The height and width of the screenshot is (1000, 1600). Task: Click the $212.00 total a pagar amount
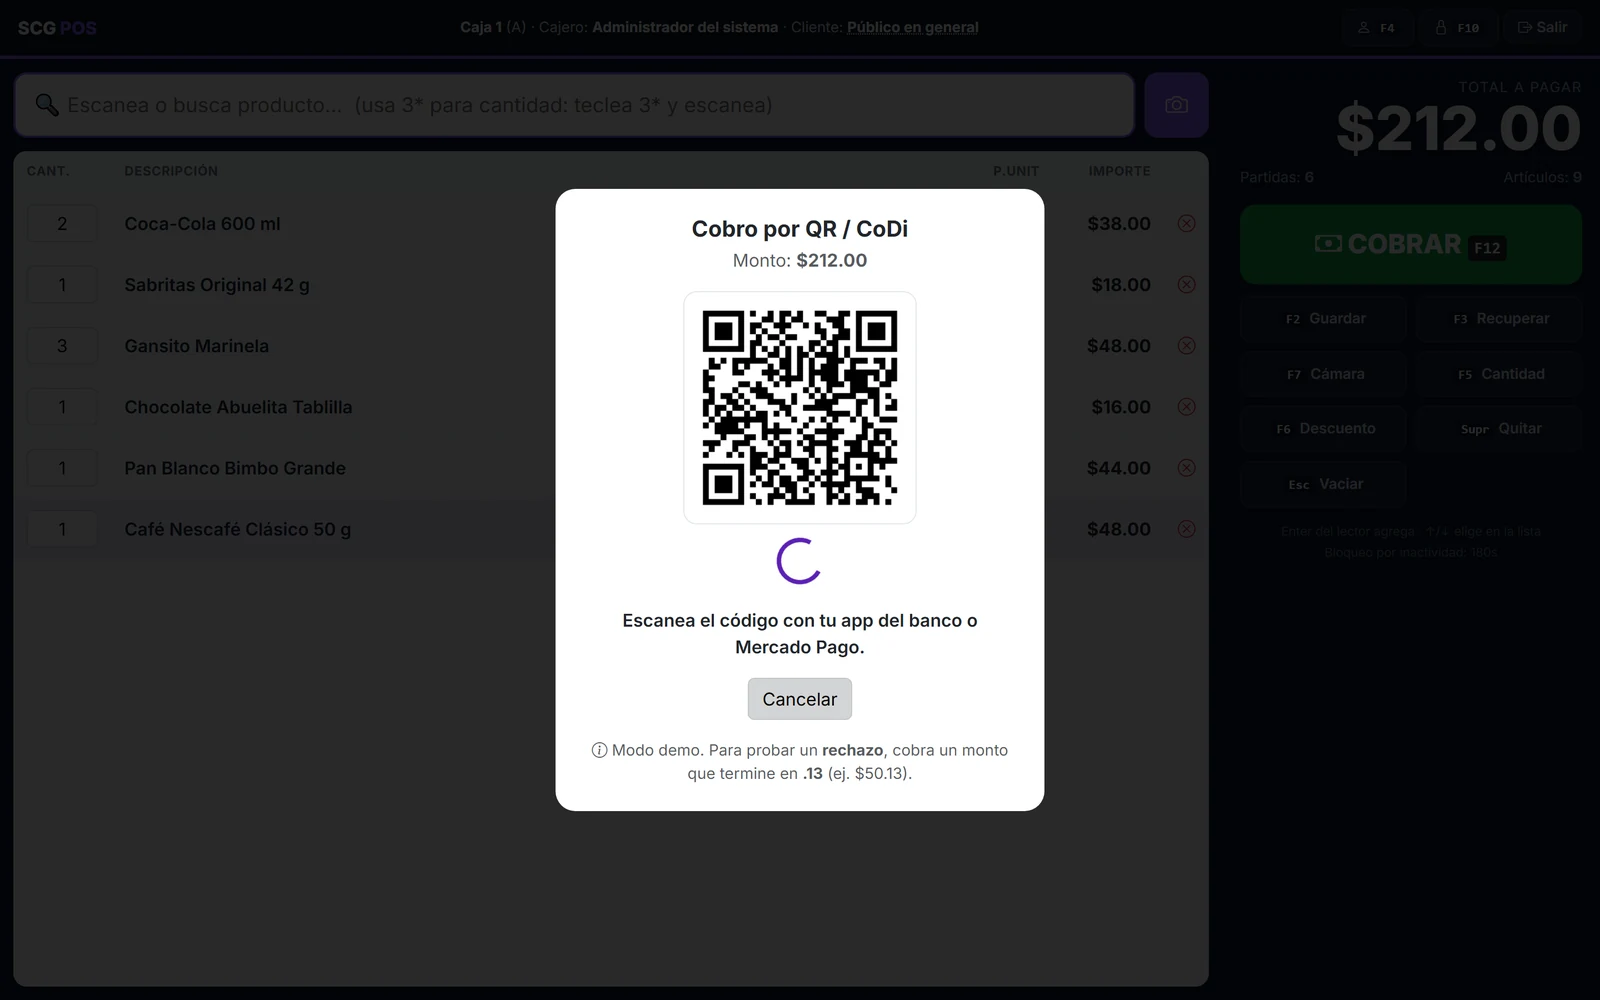pos(1458,129)
